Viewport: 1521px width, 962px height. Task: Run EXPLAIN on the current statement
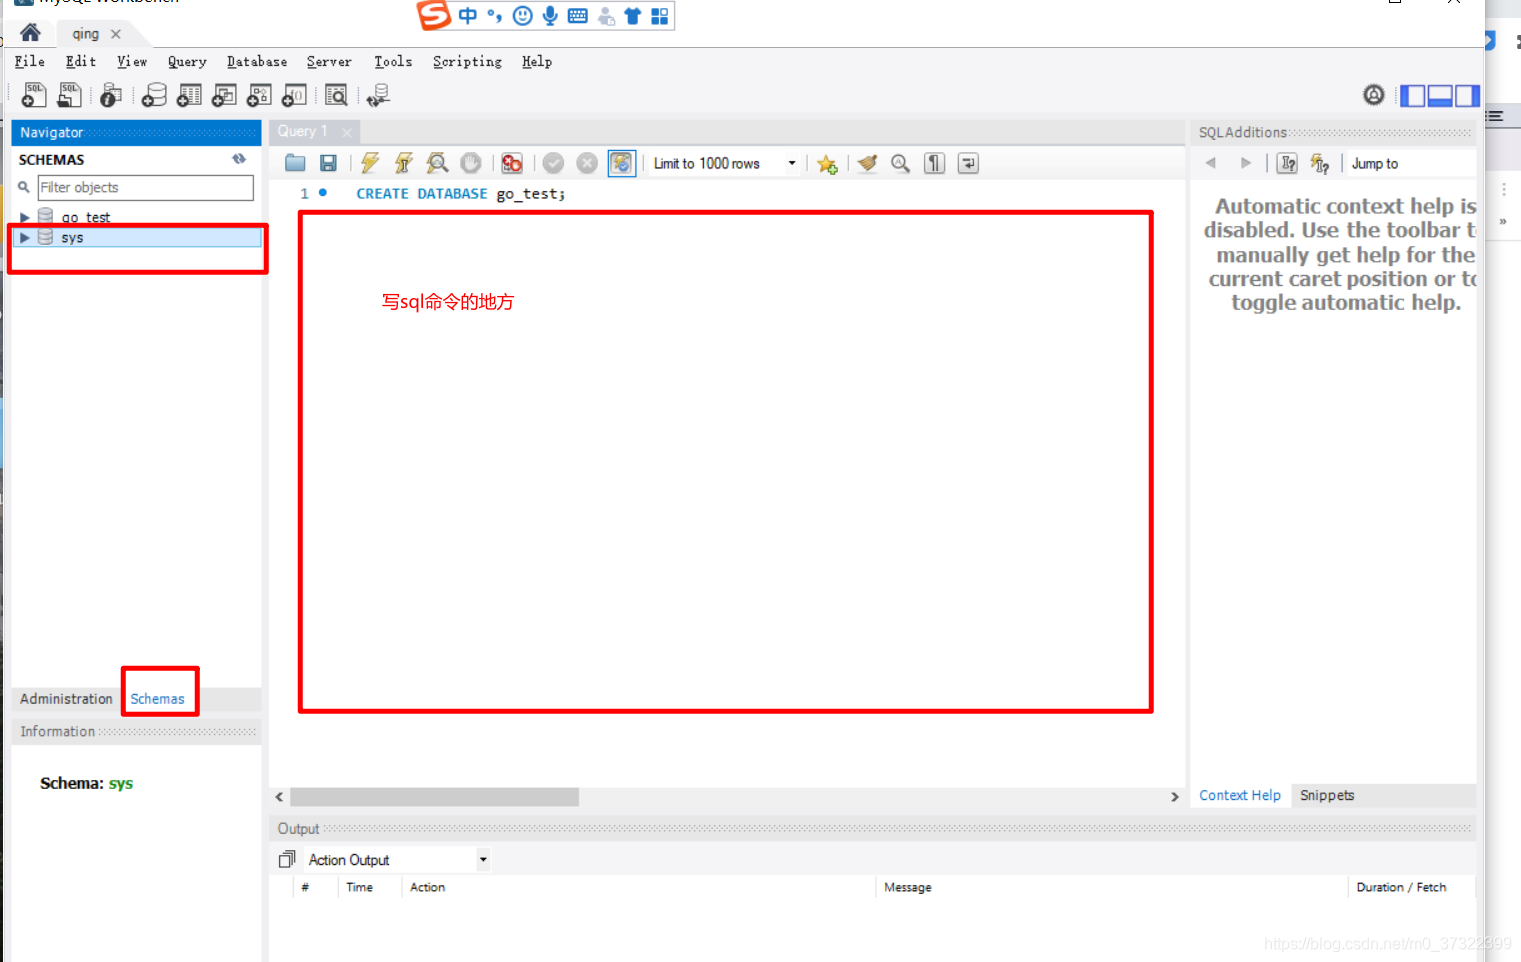coord(437,163)
